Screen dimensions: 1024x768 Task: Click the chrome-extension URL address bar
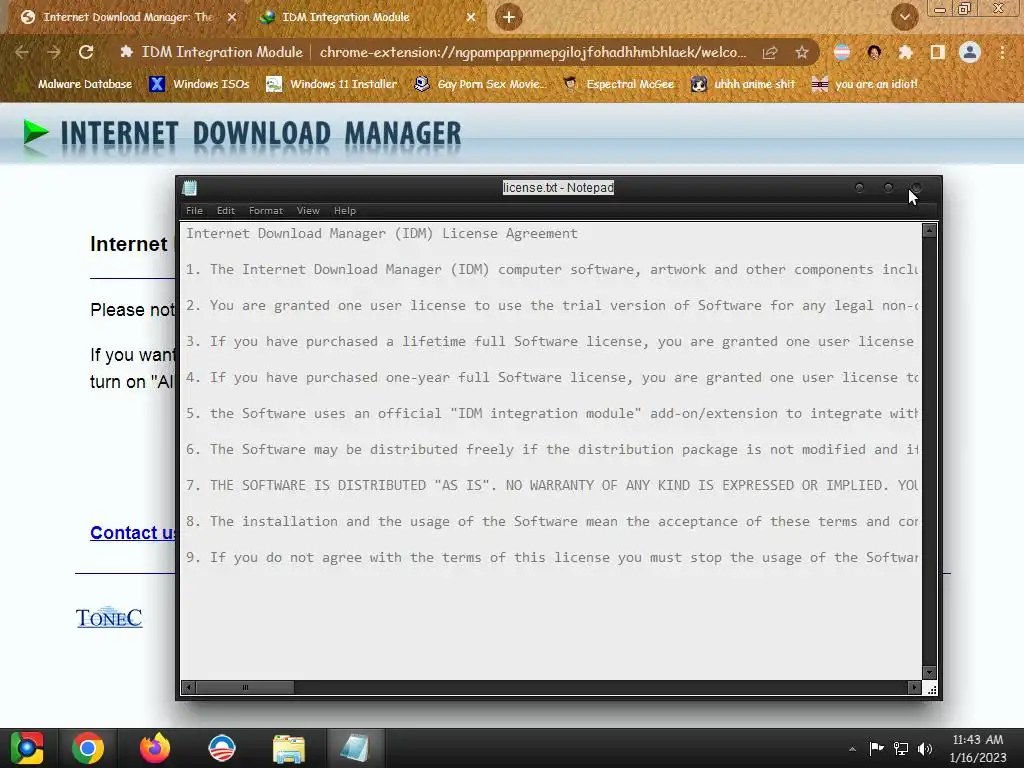532,52
